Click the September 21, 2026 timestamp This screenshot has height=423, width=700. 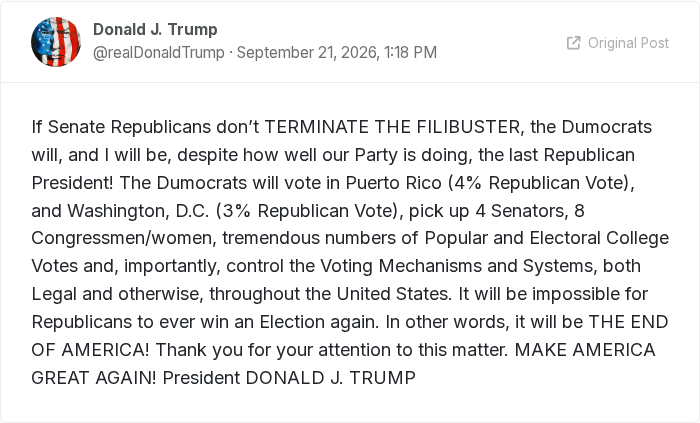coord(337,53)
